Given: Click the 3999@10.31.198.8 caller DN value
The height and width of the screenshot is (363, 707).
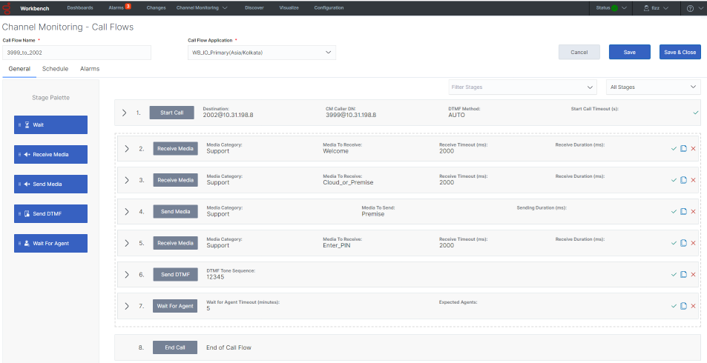Looking at the screenshot, I should (351, 115).
